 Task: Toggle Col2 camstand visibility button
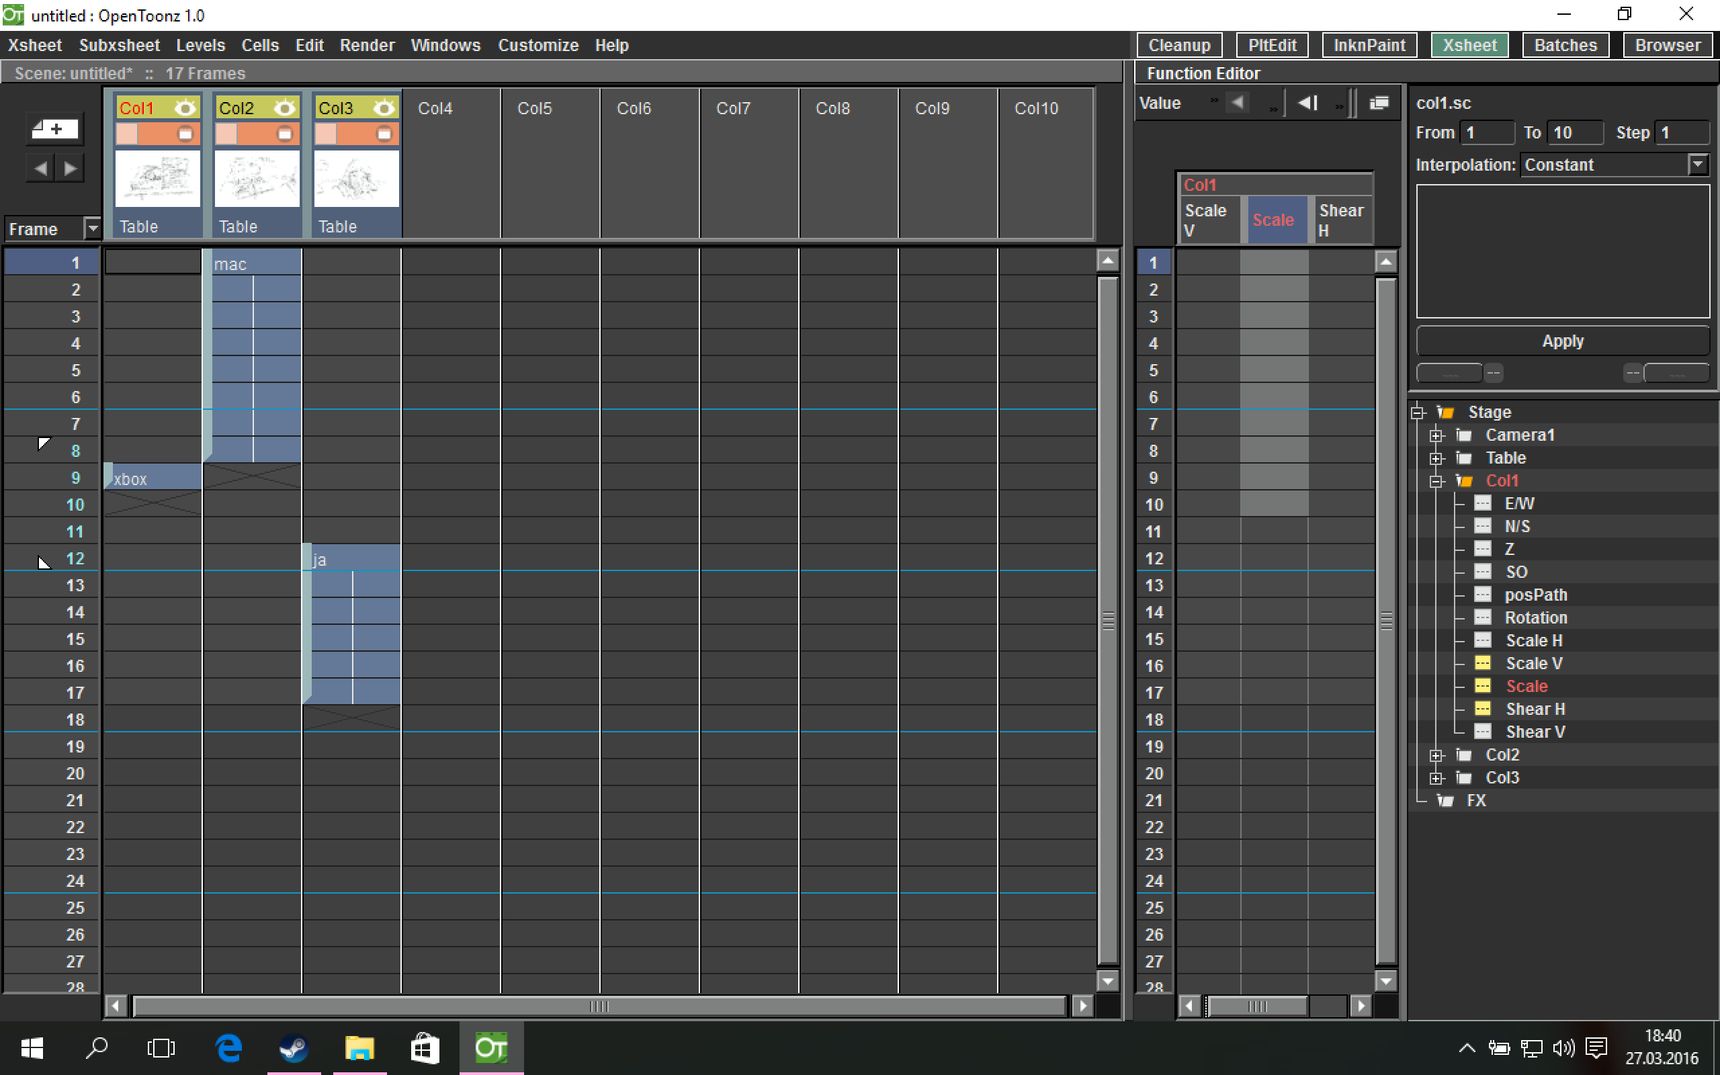(x=285, y=133)
